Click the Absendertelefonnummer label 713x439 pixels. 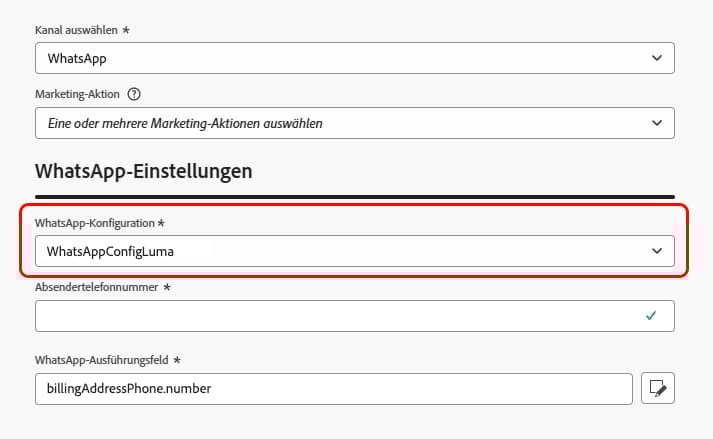97,287
